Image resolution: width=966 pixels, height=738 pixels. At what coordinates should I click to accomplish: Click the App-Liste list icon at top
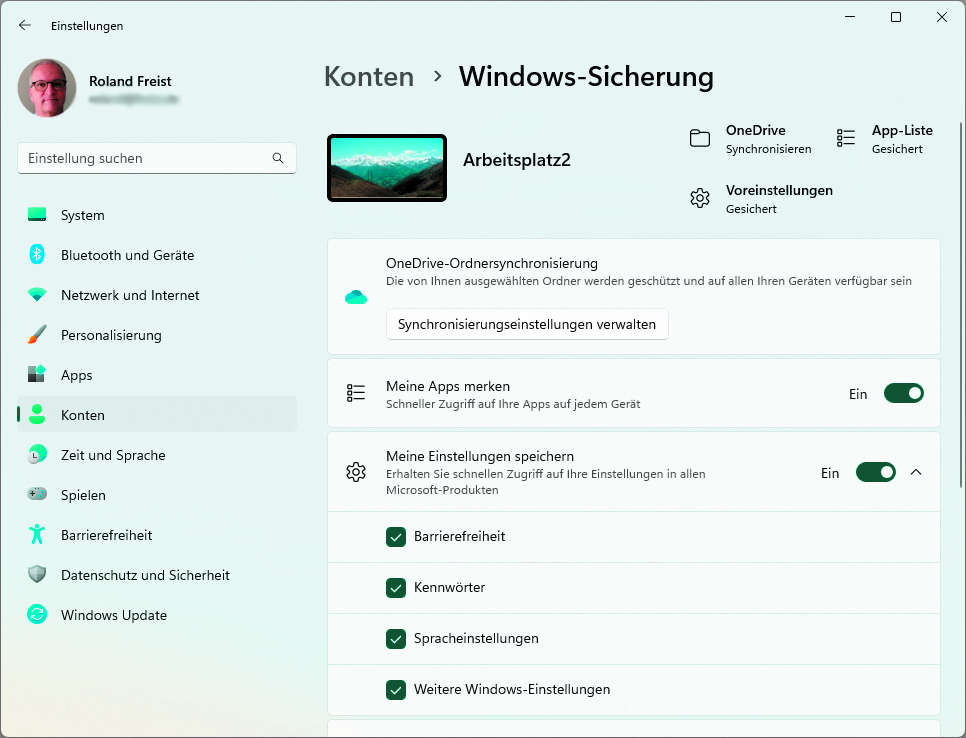[x=846, y=138]
